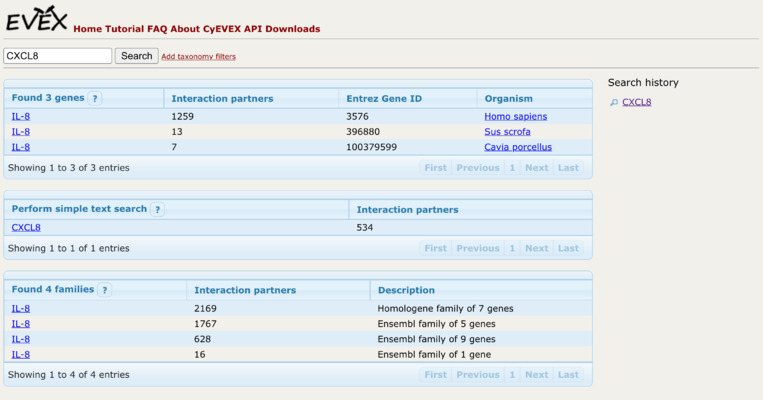Open help icon beside Perform simple text search
763x400 pixels.
(157, 210)
